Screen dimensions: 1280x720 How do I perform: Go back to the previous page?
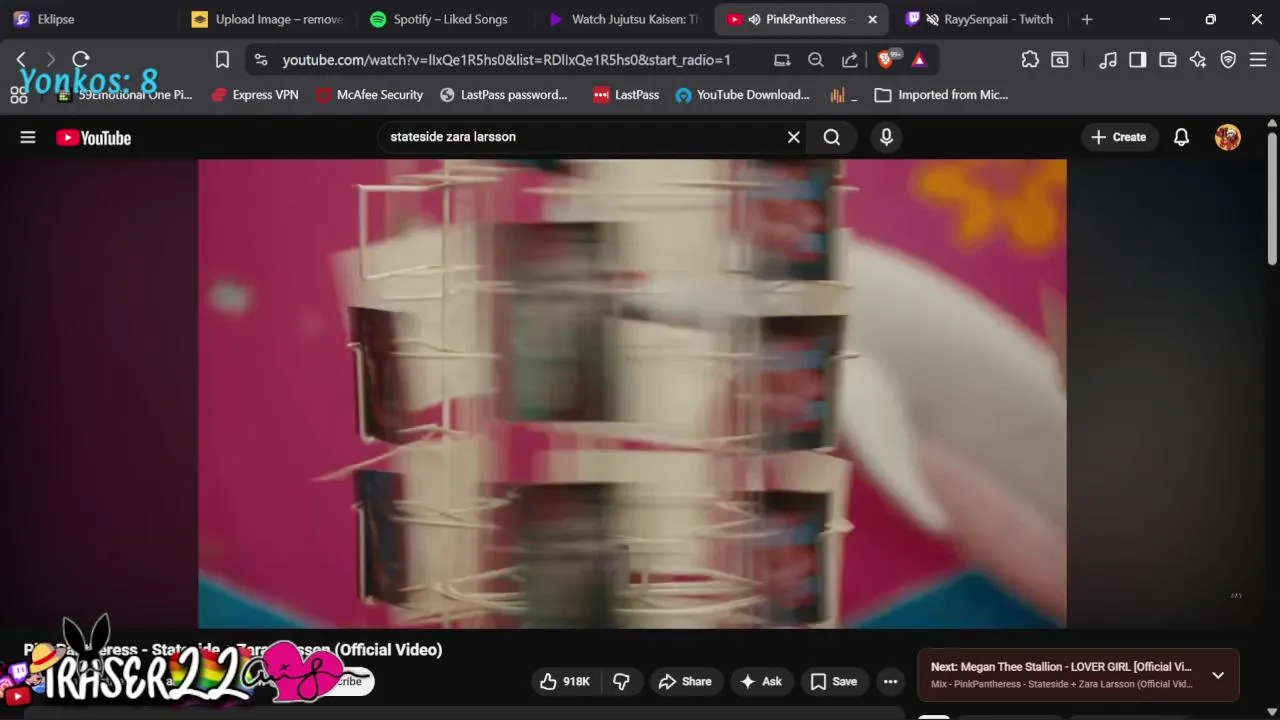click(21, 60)
